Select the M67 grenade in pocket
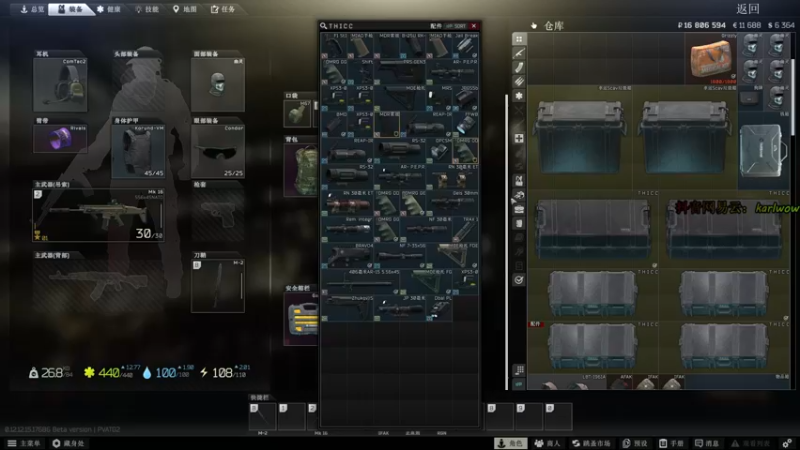This screenshot has width=800, height=450. pos(297,113)
